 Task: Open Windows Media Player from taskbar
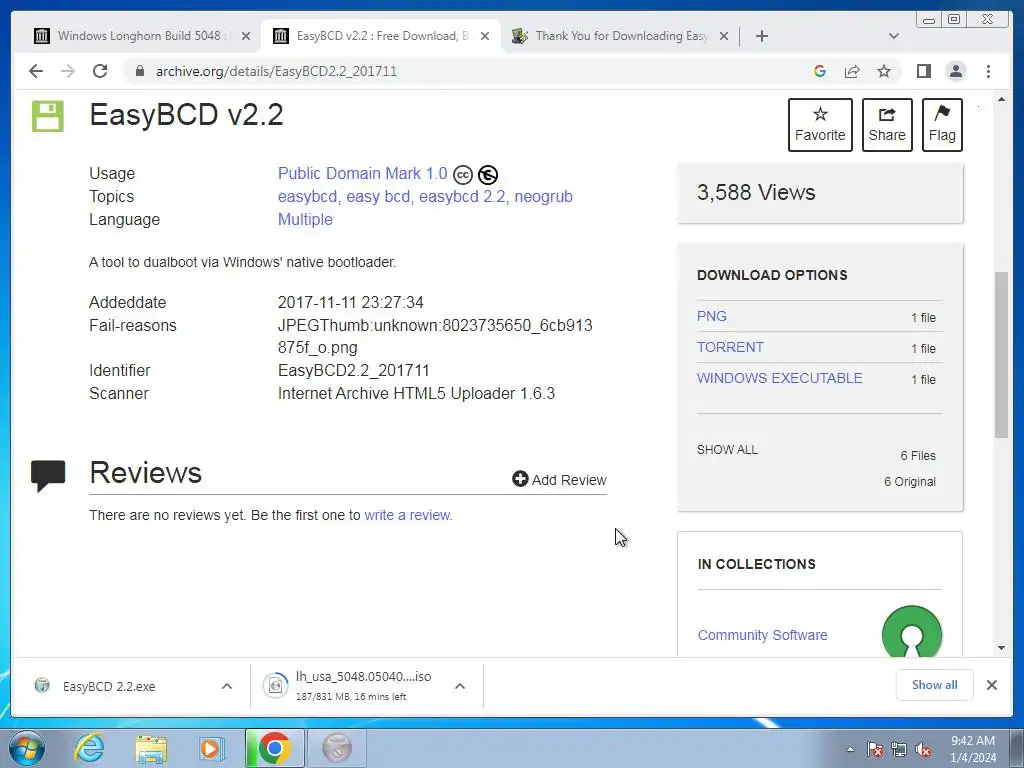pos(211,748)
